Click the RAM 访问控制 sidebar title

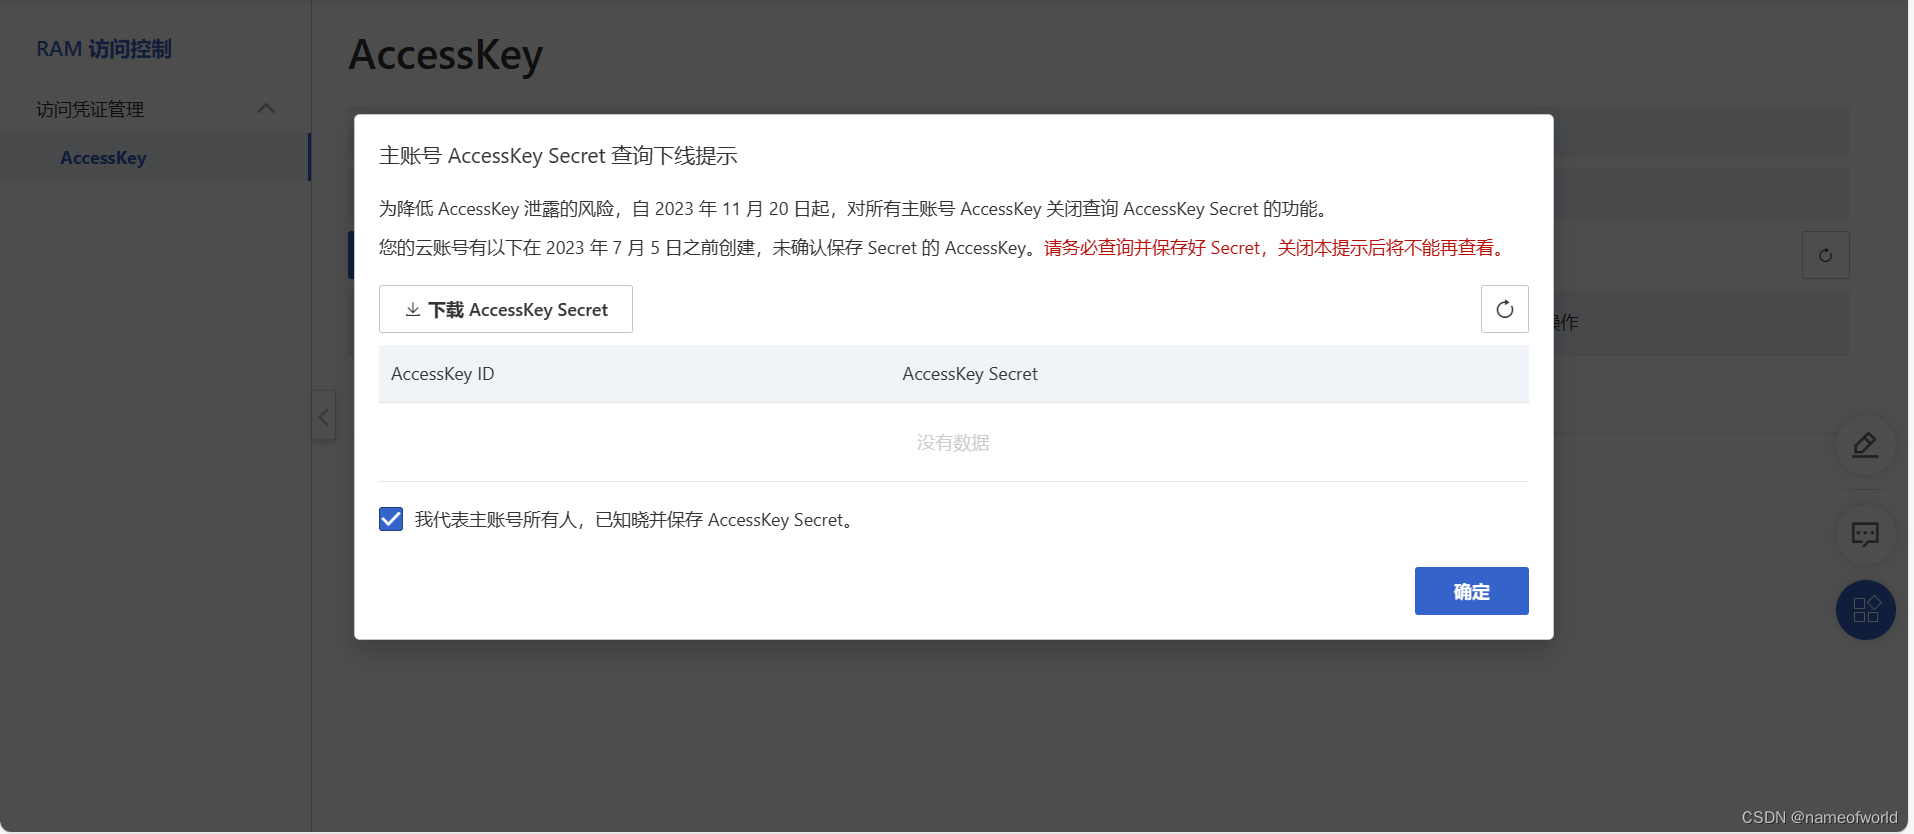(104, 49)
